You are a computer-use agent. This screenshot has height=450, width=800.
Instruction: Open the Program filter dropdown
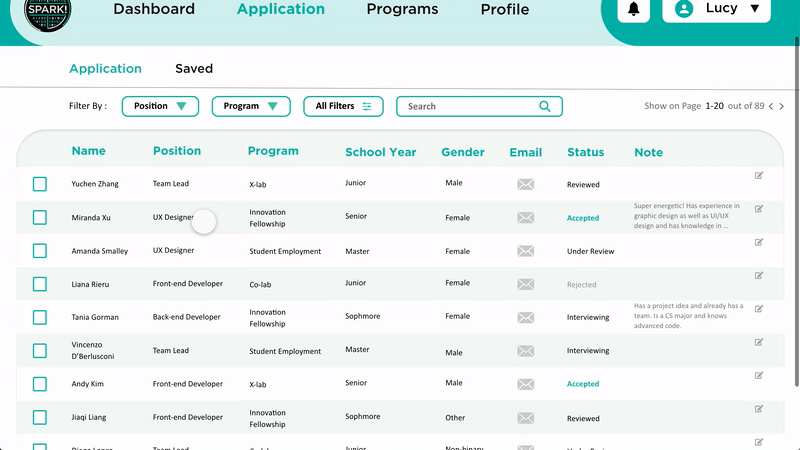tap(251, 106)
